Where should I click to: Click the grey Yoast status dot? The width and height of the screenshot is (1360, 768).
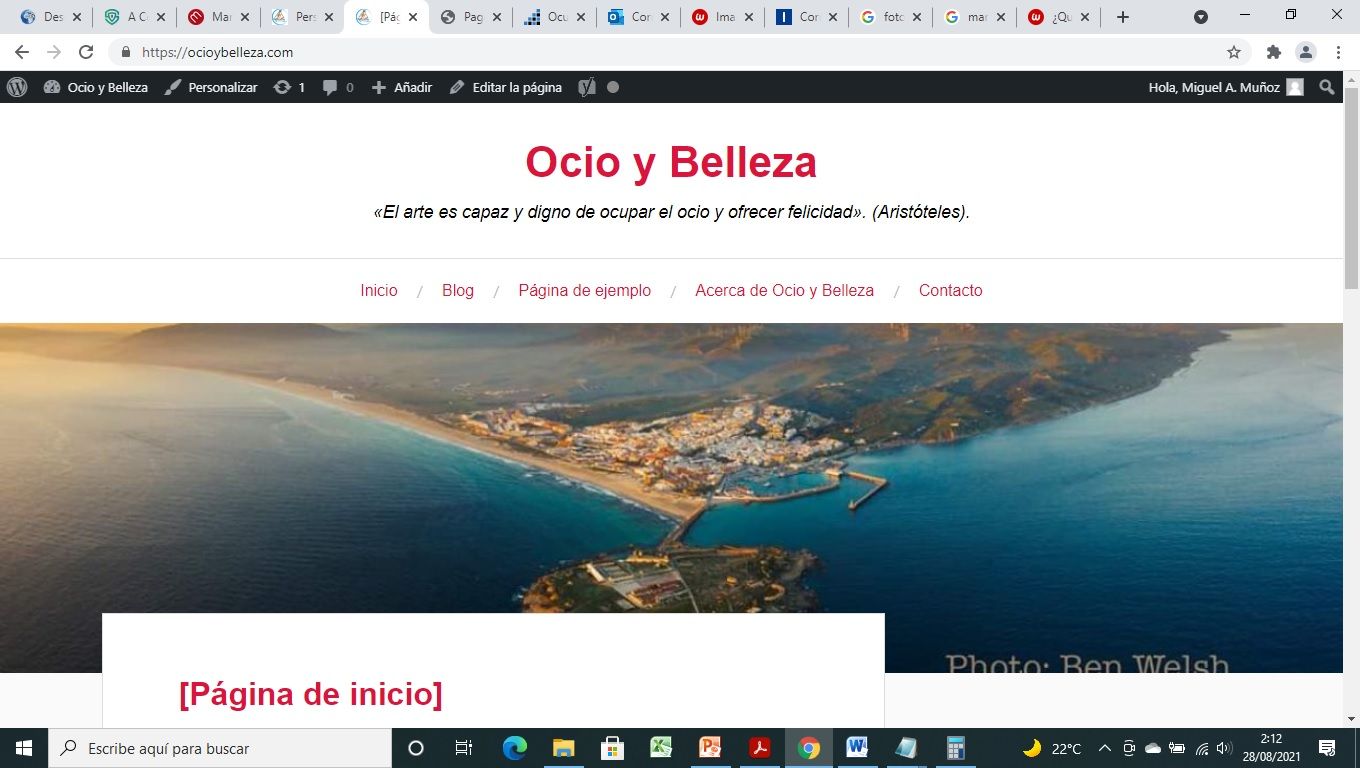point(613,87)
